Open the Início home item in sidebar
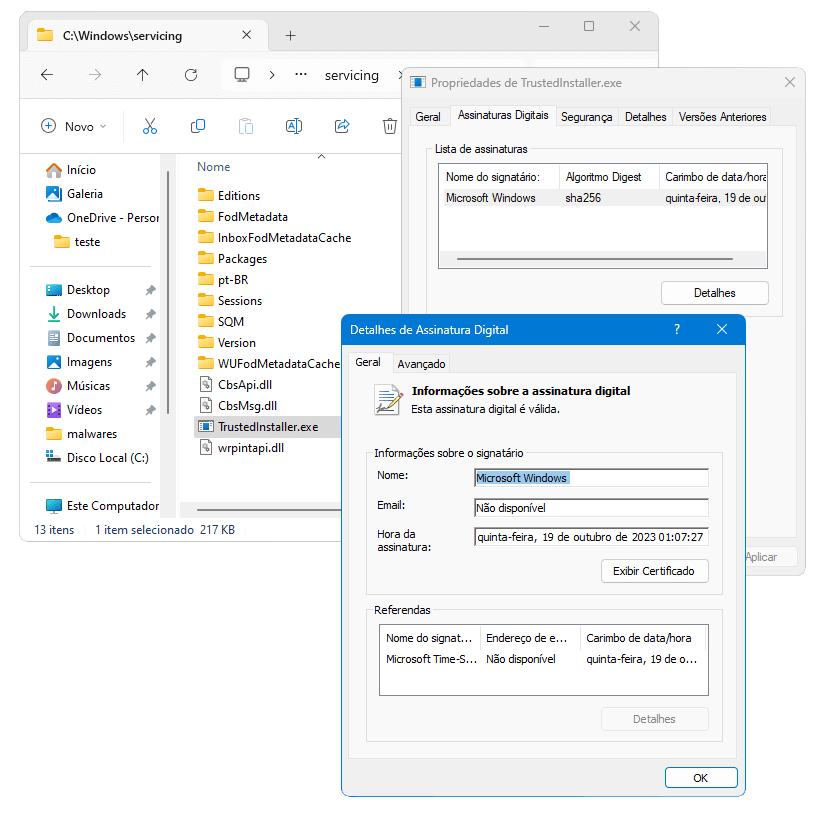The width and height of the screenshot is (818, 816). [x=71, y=170]
